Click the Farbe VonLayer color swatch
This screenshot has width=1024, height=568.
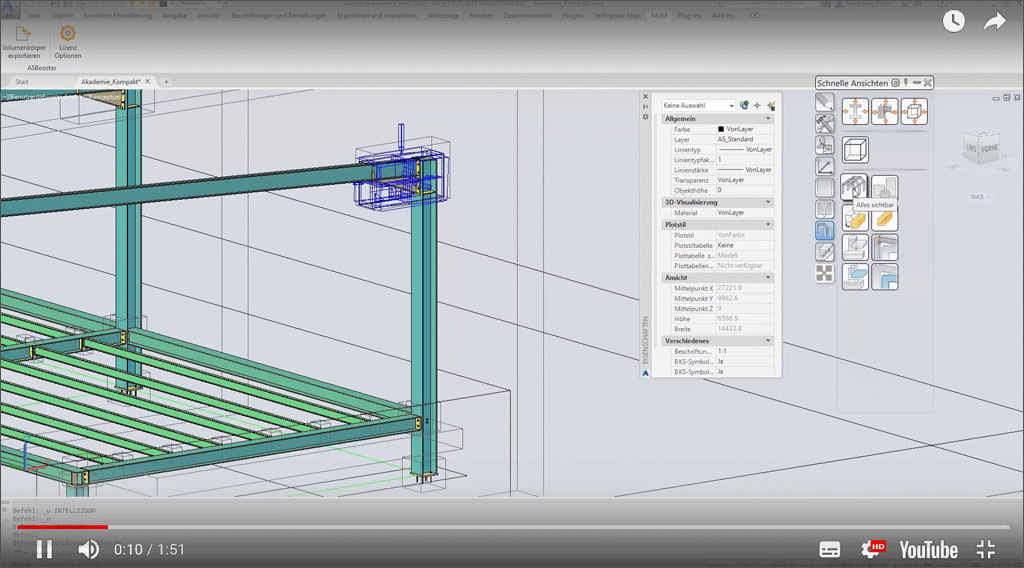pyautogui.click(x=721, y=130)
